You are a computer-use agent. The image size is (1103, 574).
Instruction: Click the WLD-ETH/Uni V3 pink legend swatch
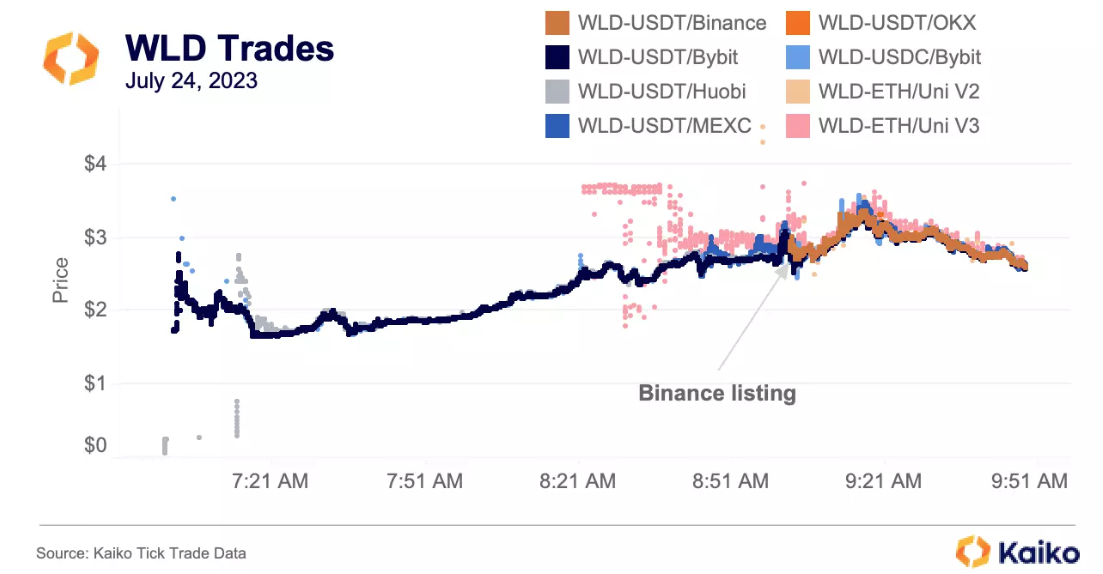[x=796, y=126]
